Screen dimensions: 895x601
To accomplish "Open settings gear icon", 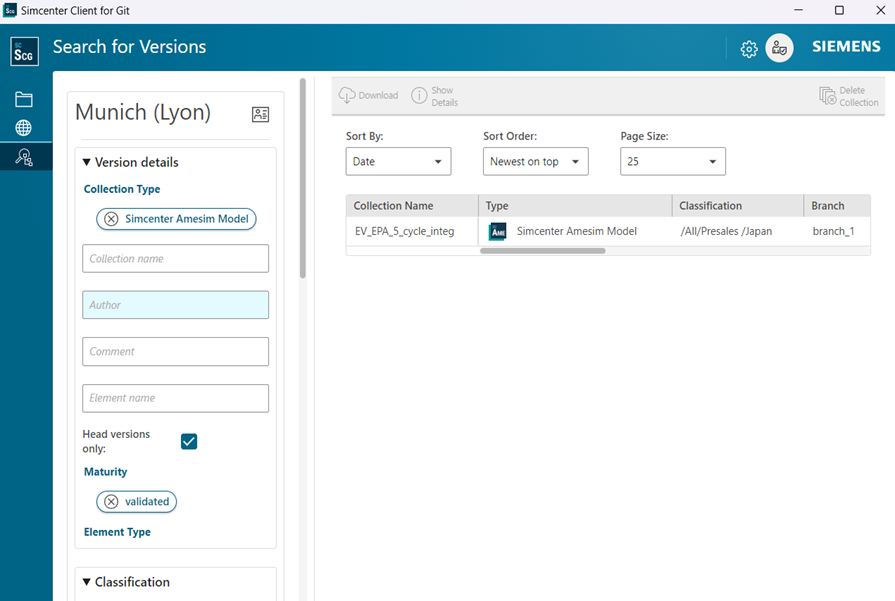I will 749,49.
